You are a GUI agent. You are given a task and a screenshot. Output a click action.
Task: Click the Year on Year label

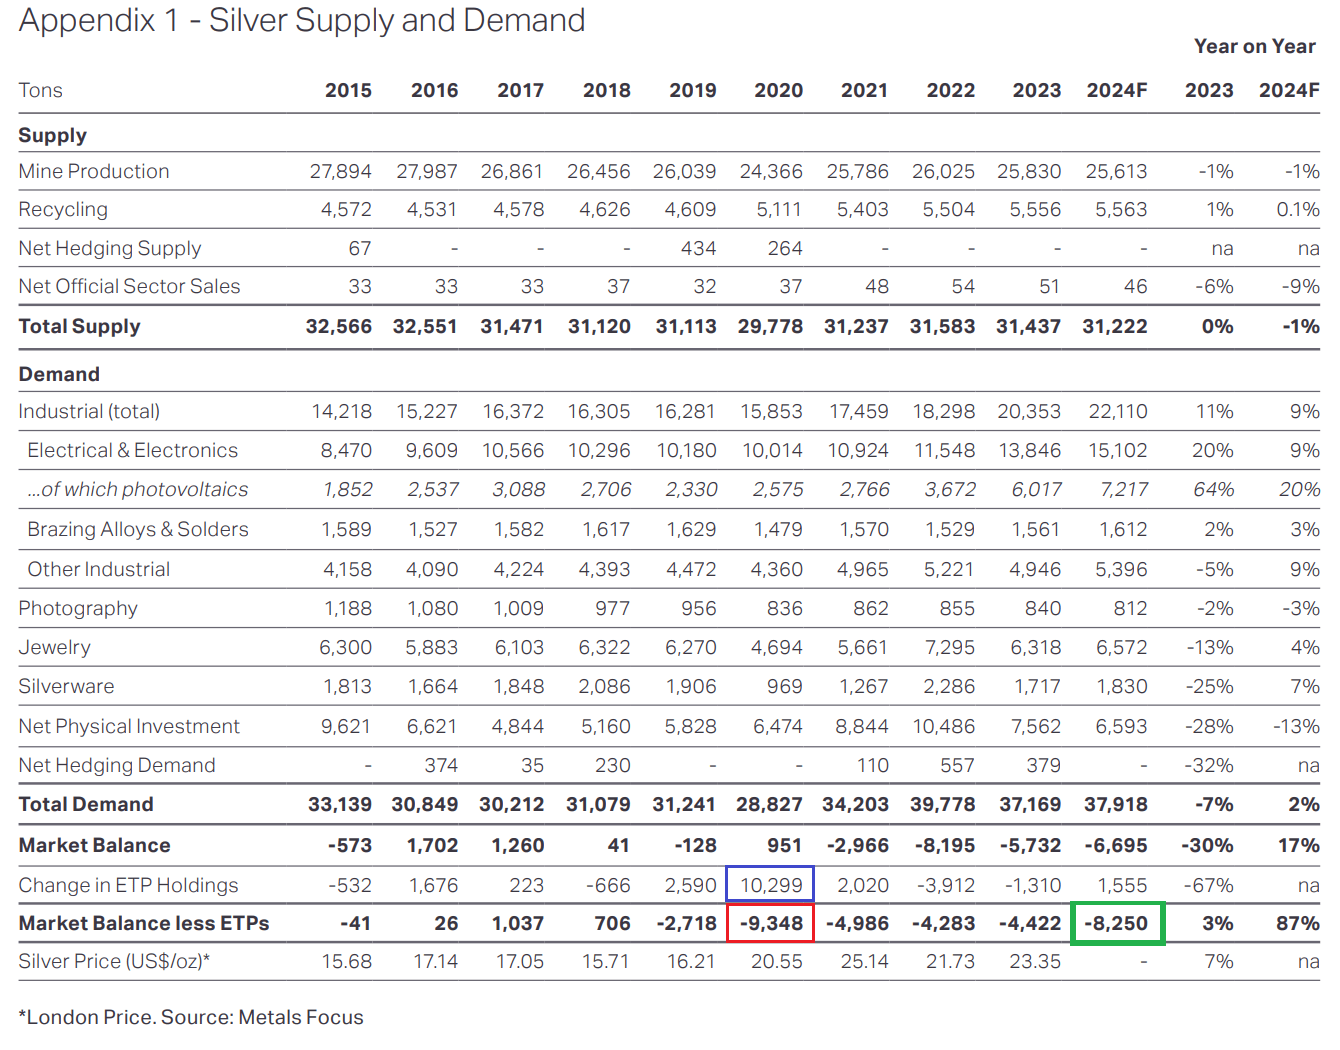(x=1254, y=46)
